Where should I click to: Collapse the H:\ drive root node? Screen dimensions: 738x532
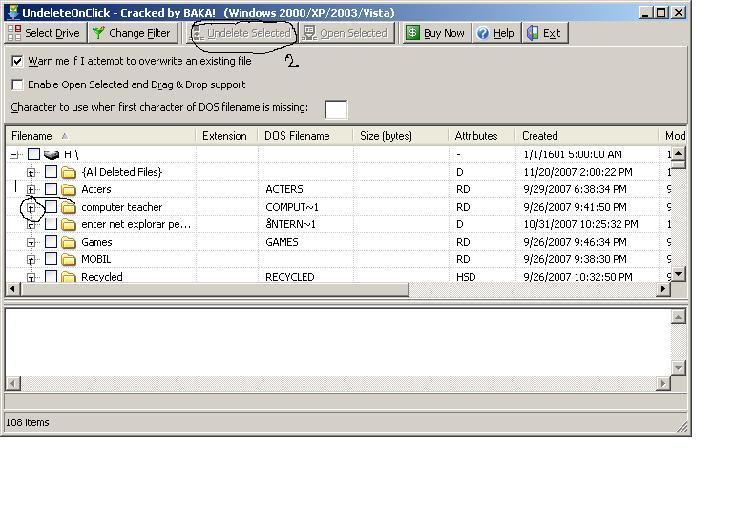15,155
